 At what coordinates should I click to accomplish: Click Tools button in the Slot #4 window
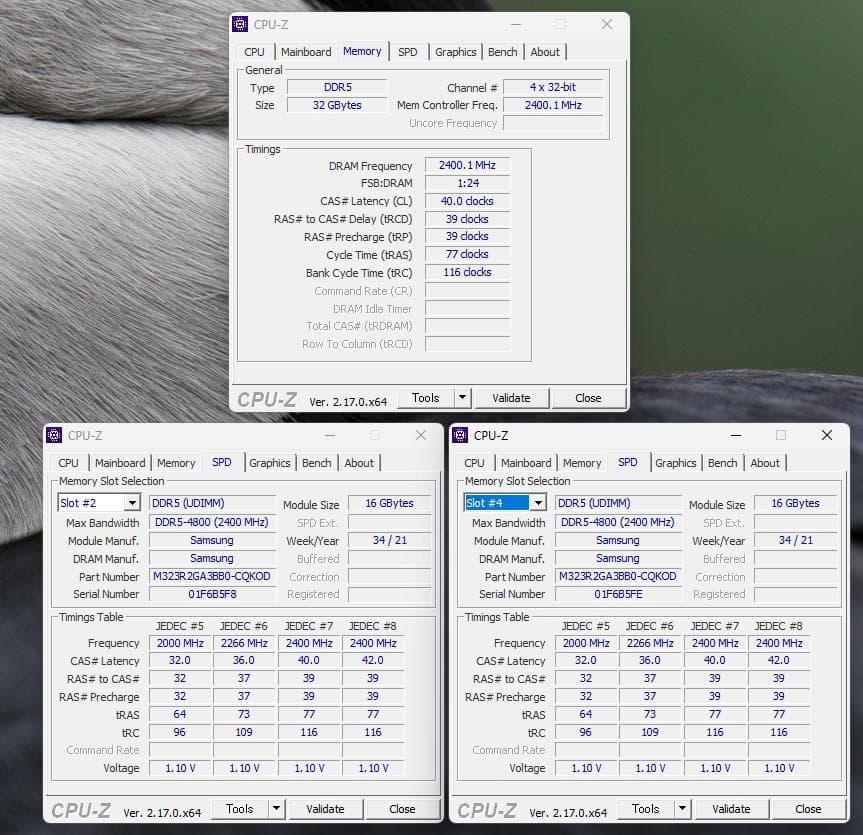[x=646, y=809]
